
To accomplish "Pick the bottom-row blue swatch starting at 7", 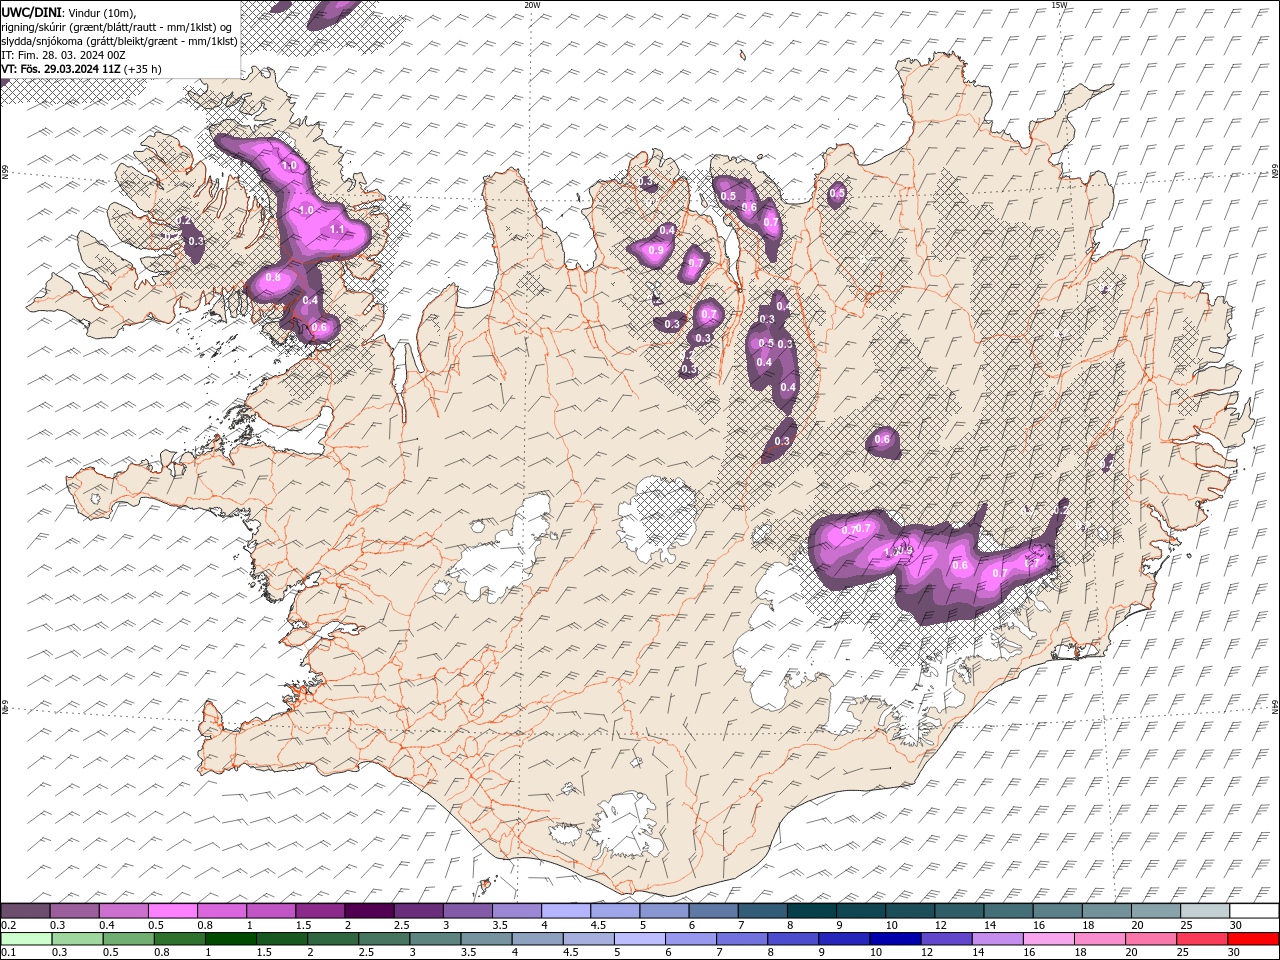I will 741,939.
